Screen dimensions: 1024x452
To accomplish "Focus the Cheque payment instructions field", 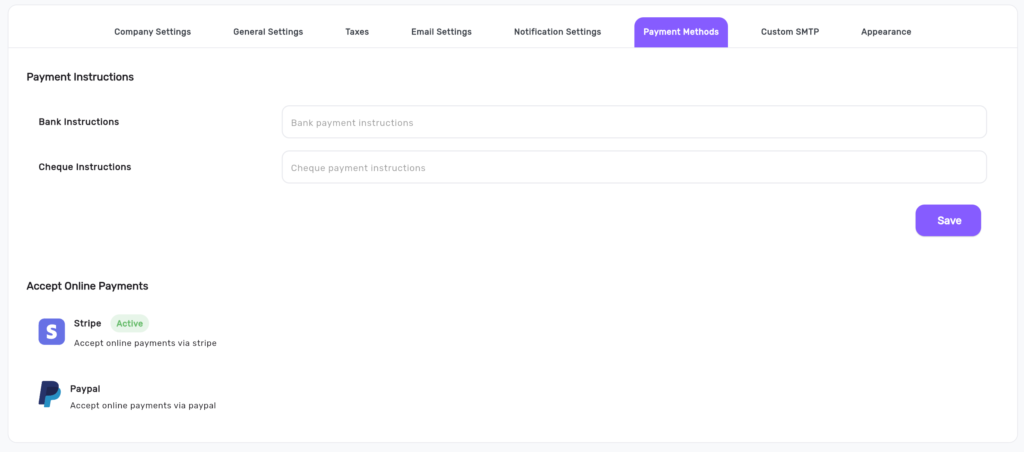I will click(634, 167).
